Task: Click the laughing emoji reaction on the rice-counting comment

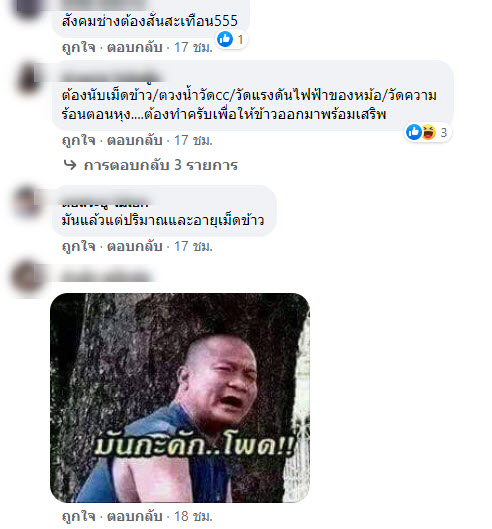Action: click(x=429, y=132)
